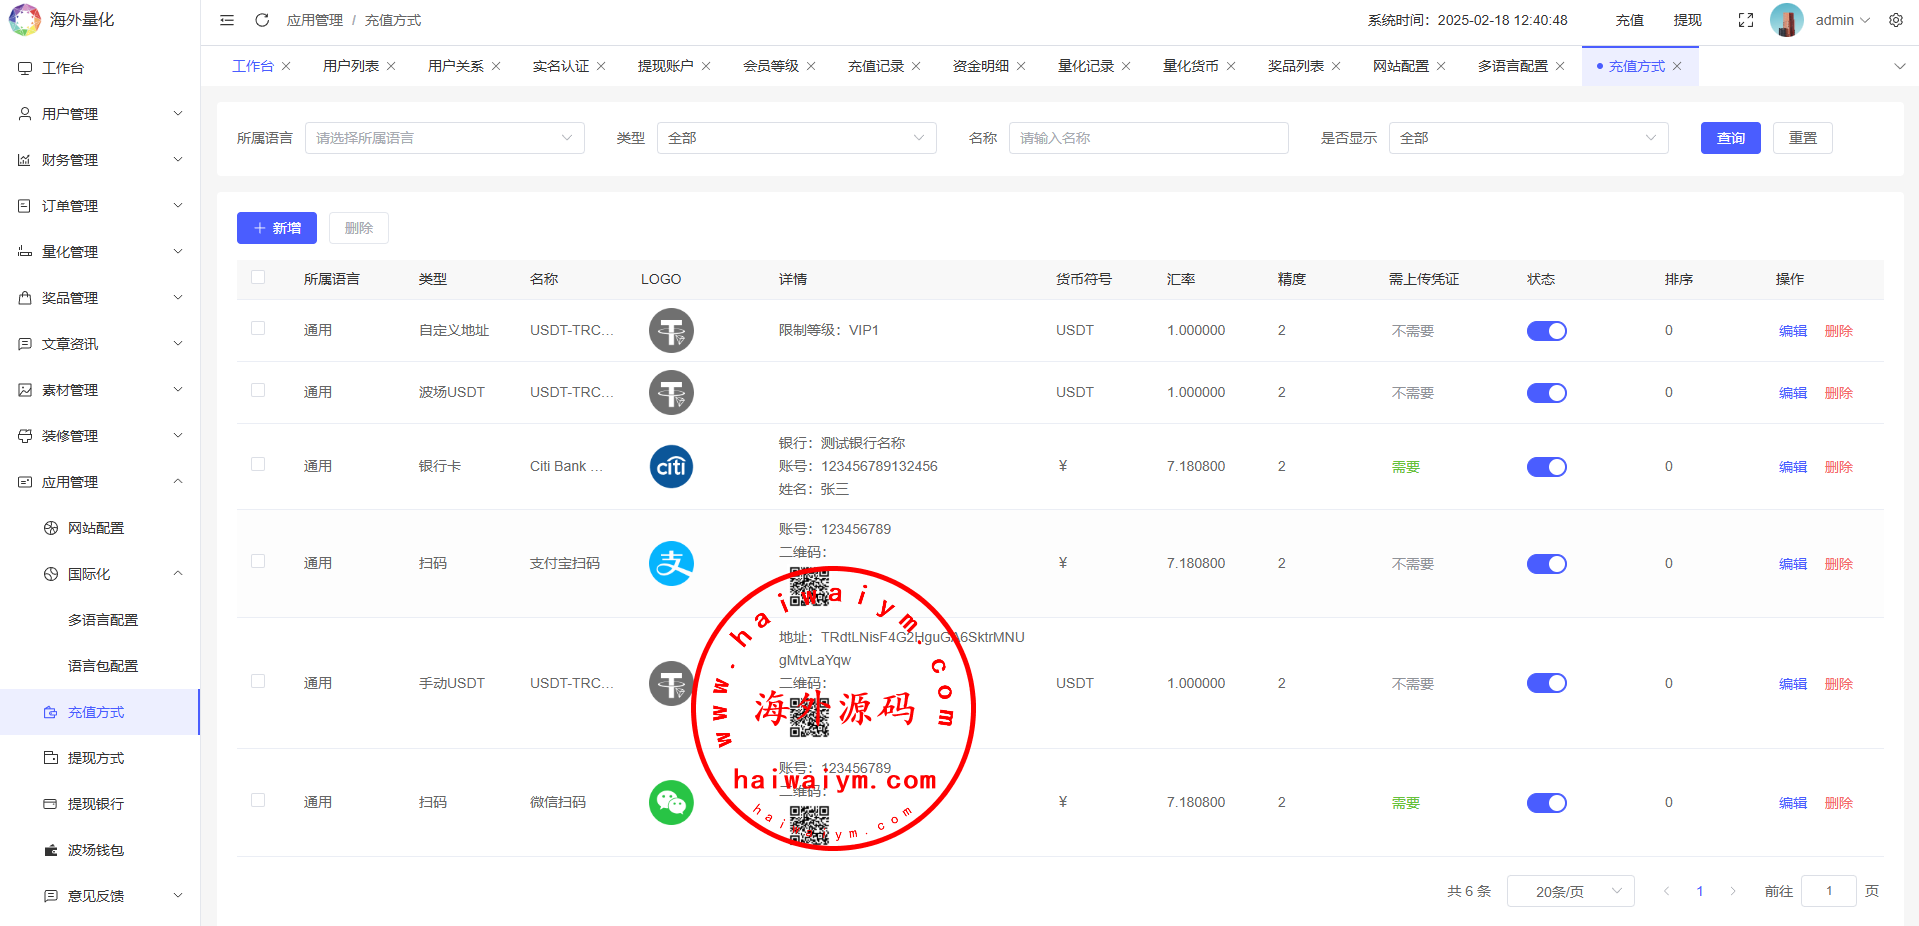Viewport: 1919px width, 926px height.
Task: Open the 20条/页 page size dropdown
Action: [x=1570, y=891]
